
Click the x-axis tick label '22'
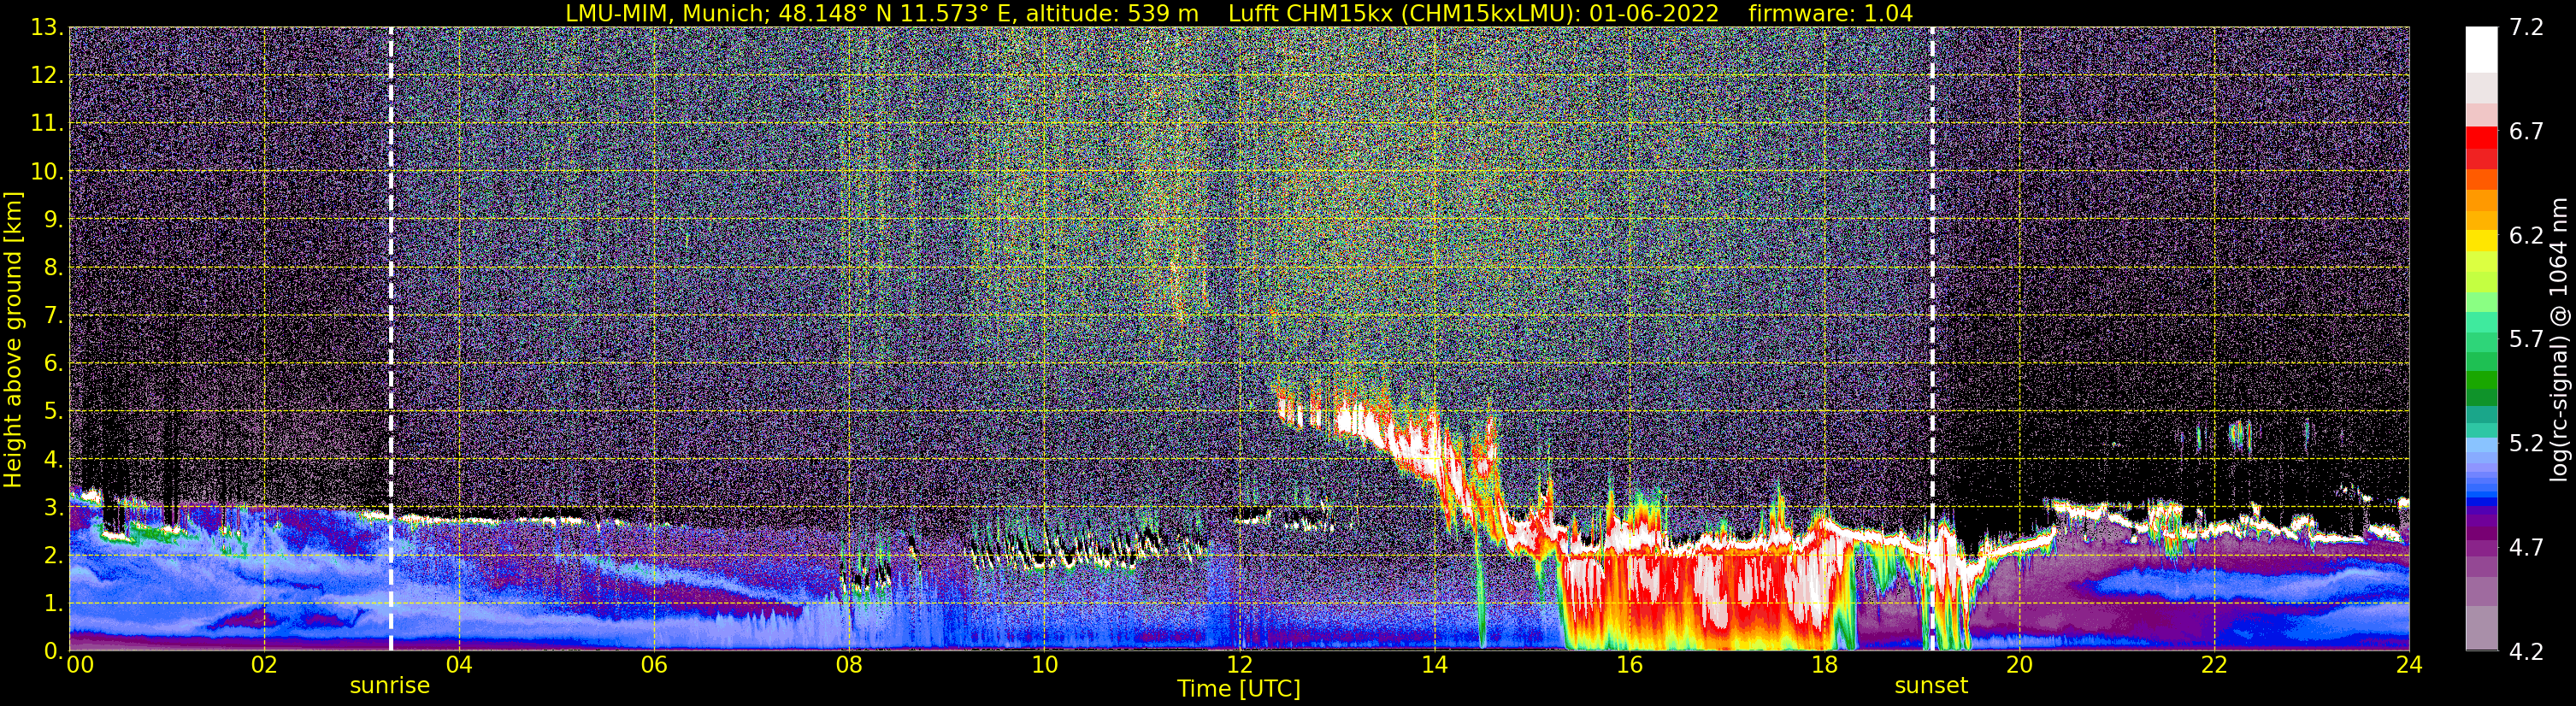[x=2214, y=665]
